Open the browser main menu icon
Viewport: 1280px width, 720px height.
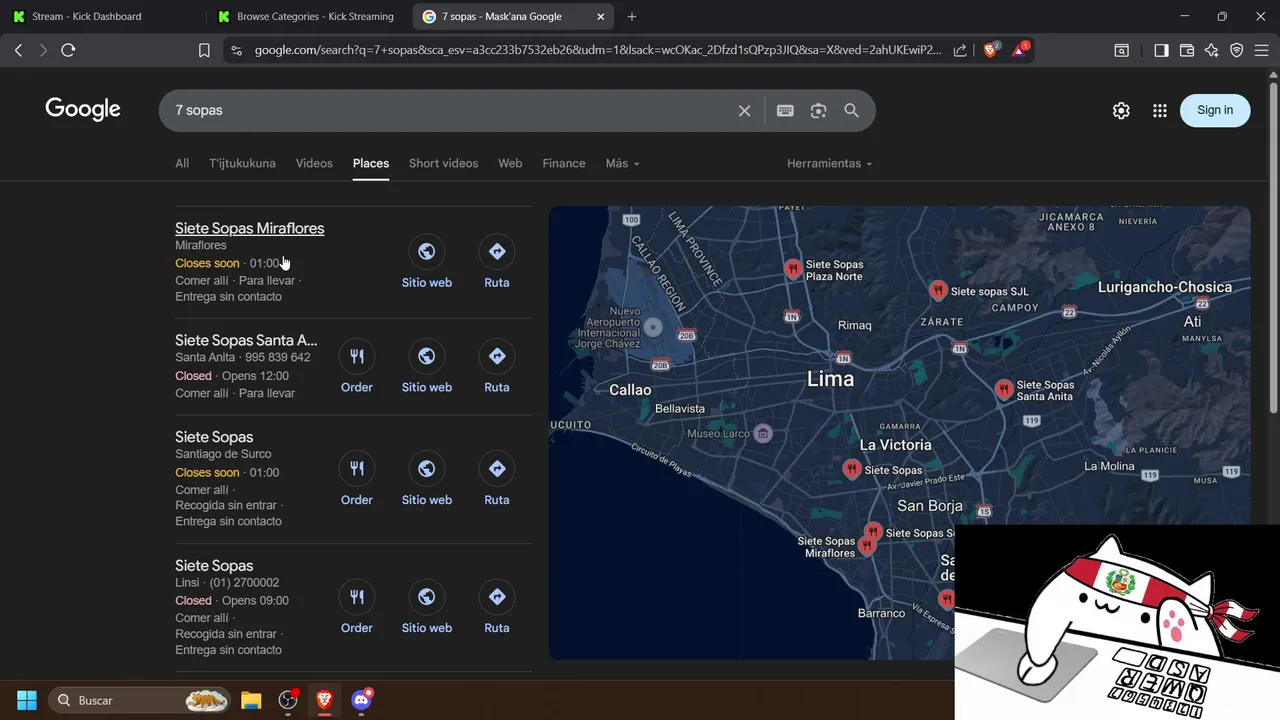pyautogui.click(x=1262, y=50)
